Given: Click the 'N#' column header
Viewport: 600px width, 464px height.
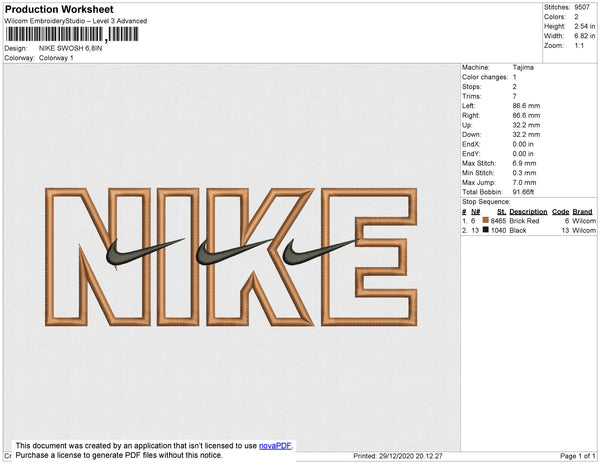Looking at the screenshot, I should (476, 212).
